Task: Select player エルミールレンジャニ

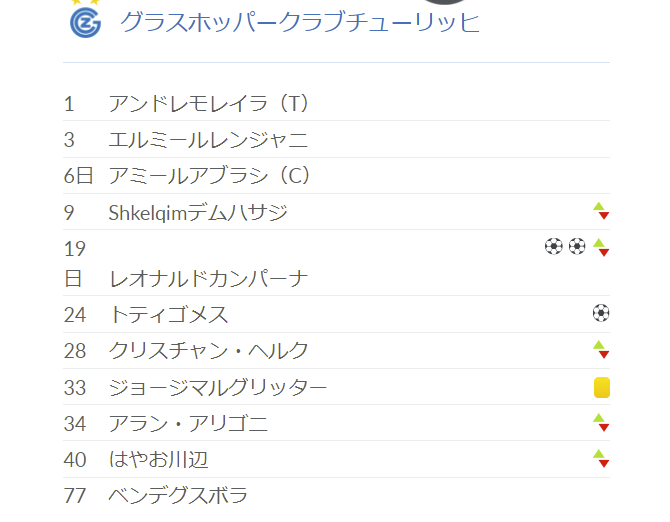Action: point(208,140)
